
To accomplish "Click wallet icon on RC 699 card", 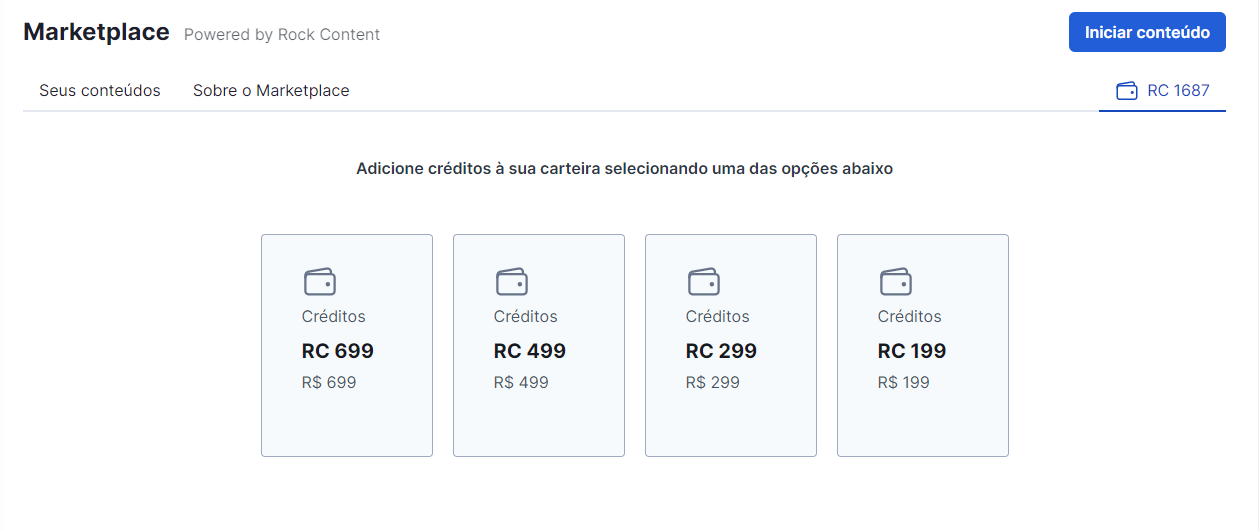I will (x=320, y=281).
